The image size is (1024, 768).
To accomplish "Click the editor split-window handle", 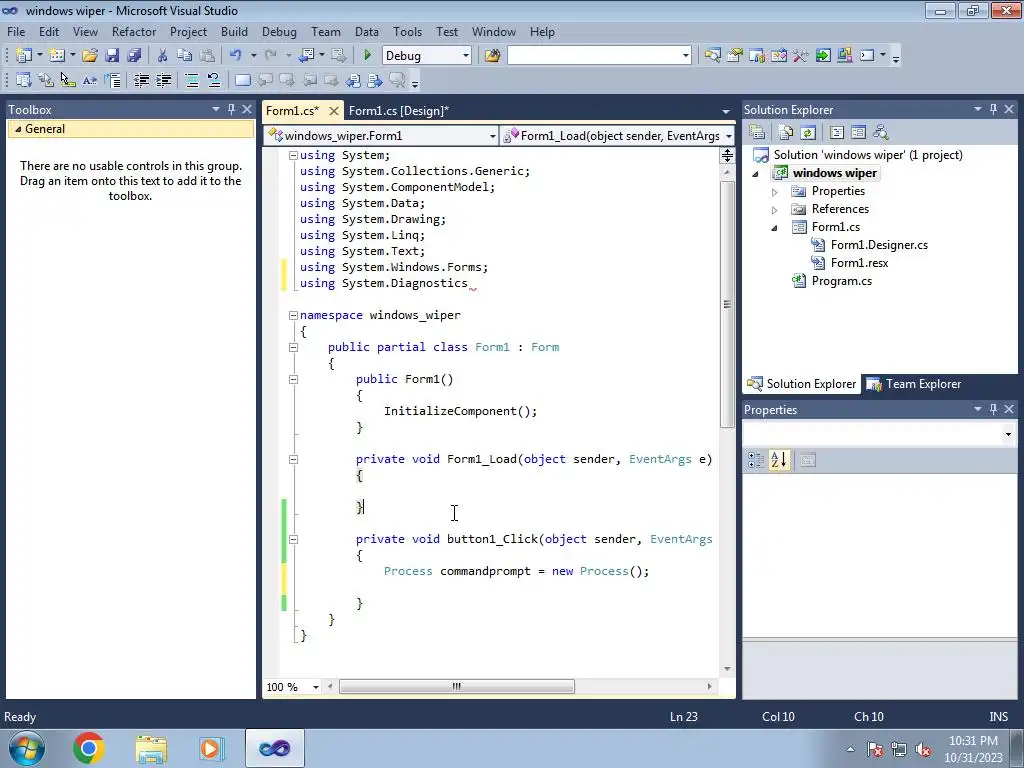I will click(x=727, y=155).
